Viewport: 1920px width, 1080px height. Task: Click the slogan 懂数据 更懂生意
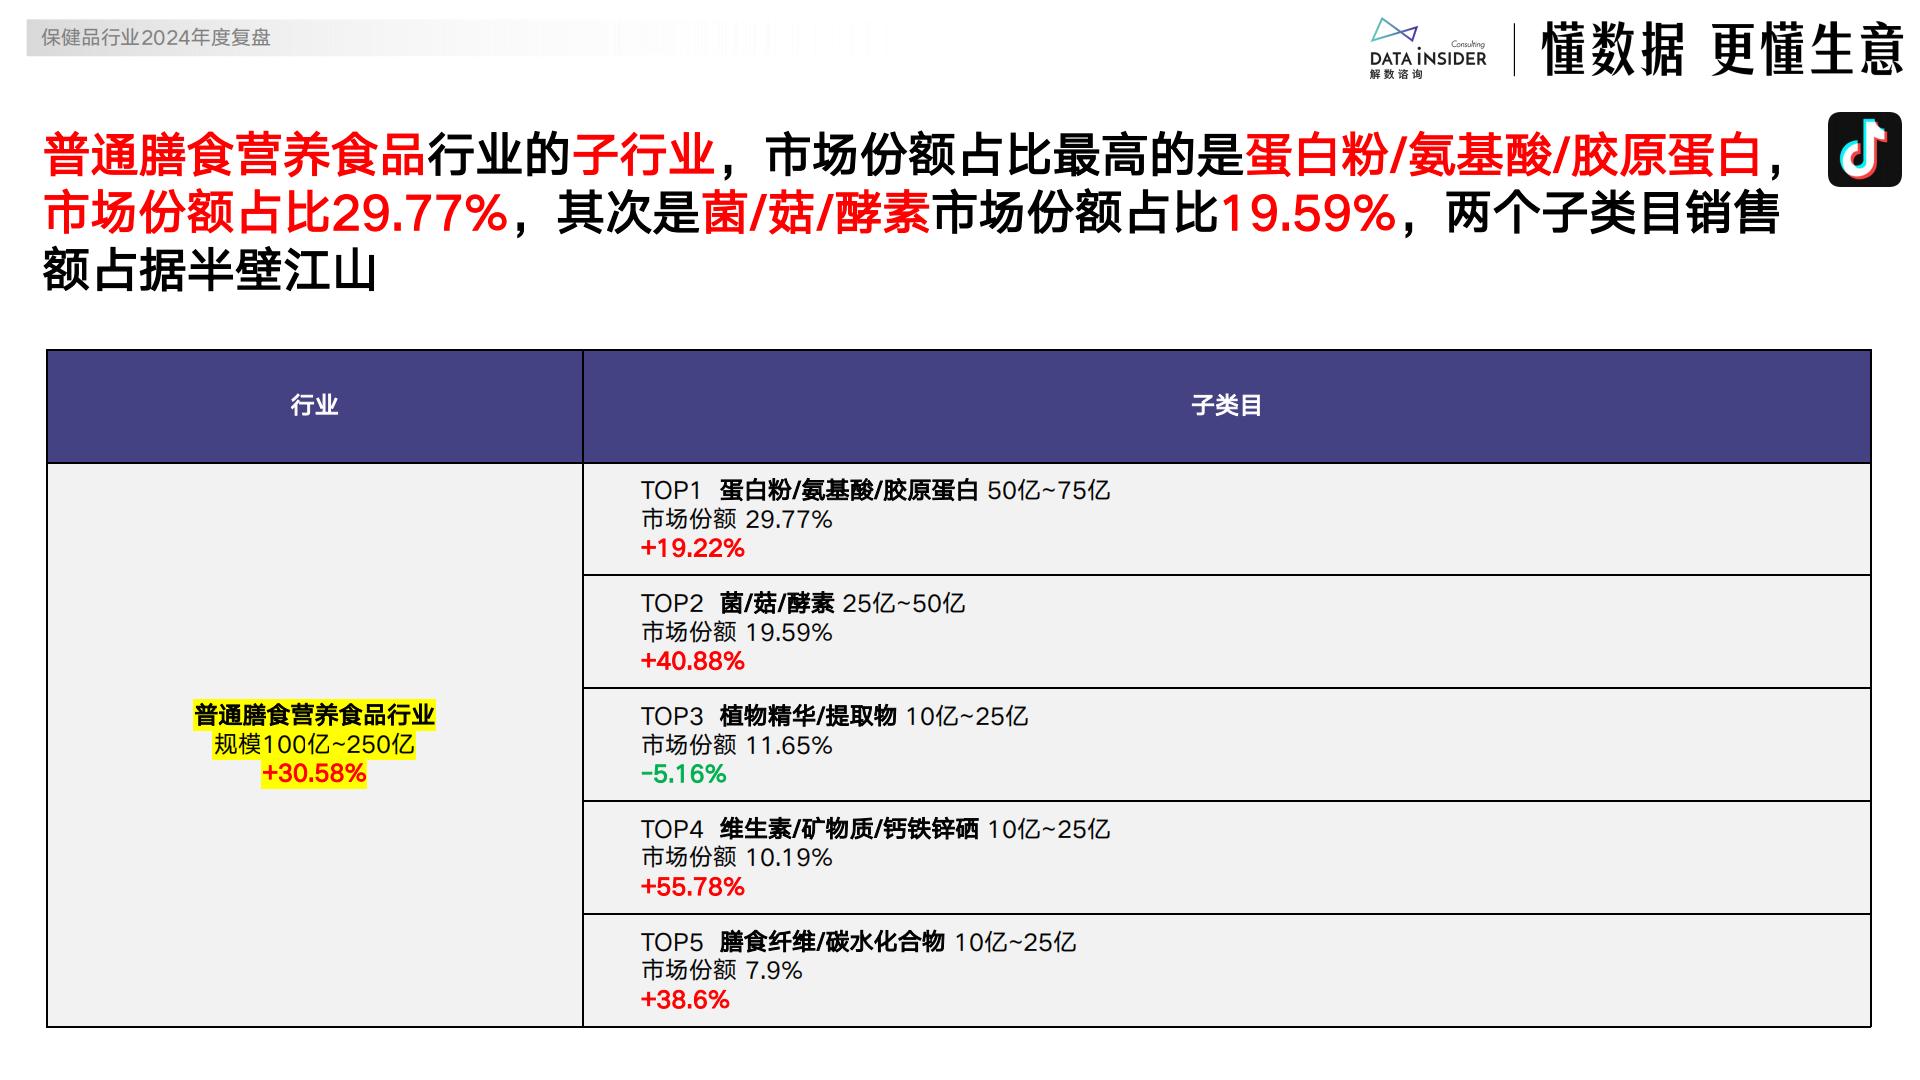tap(1722, 49)
